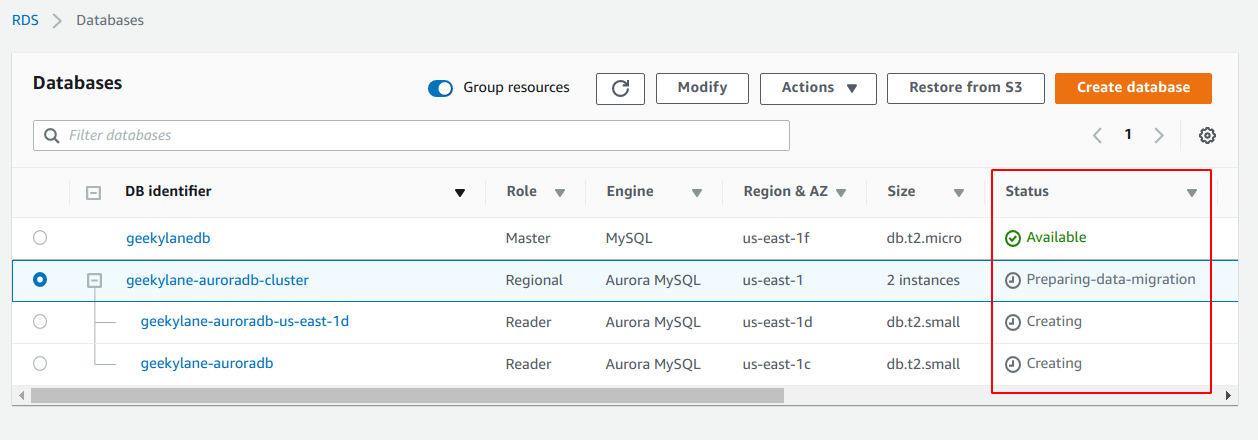Click the Create database button
The image size is (1258, 440).
(x=1133, y=88)
